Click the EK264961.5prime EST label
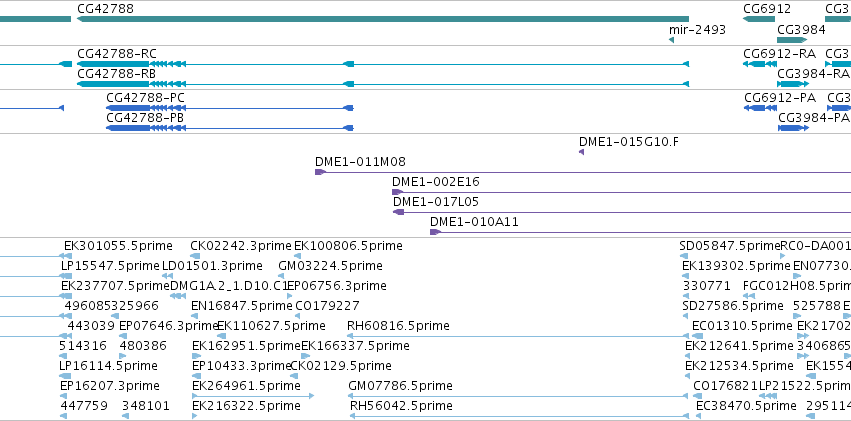Viewport: 851px width, 421px height. click(246, 386)
